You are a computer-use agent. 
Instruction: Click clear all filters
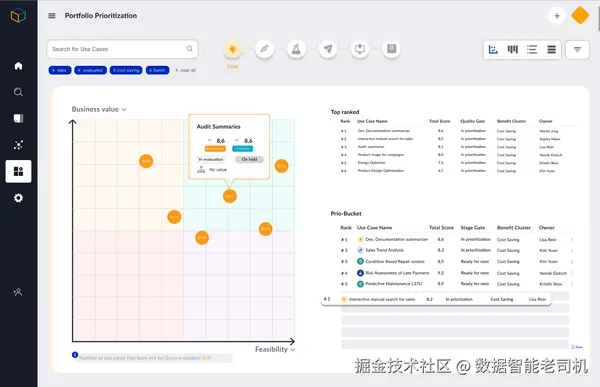185,70
